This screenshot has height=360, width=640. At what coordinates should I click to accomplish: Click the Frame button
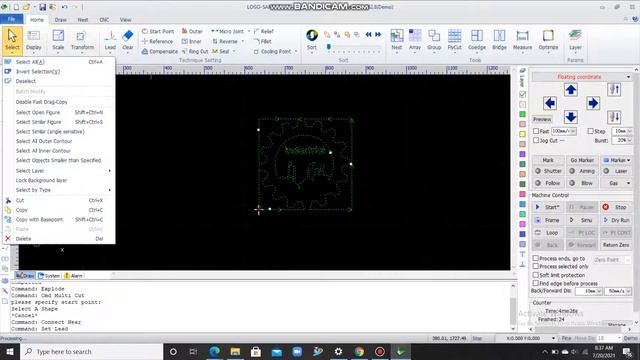click(x=548, y=220)
